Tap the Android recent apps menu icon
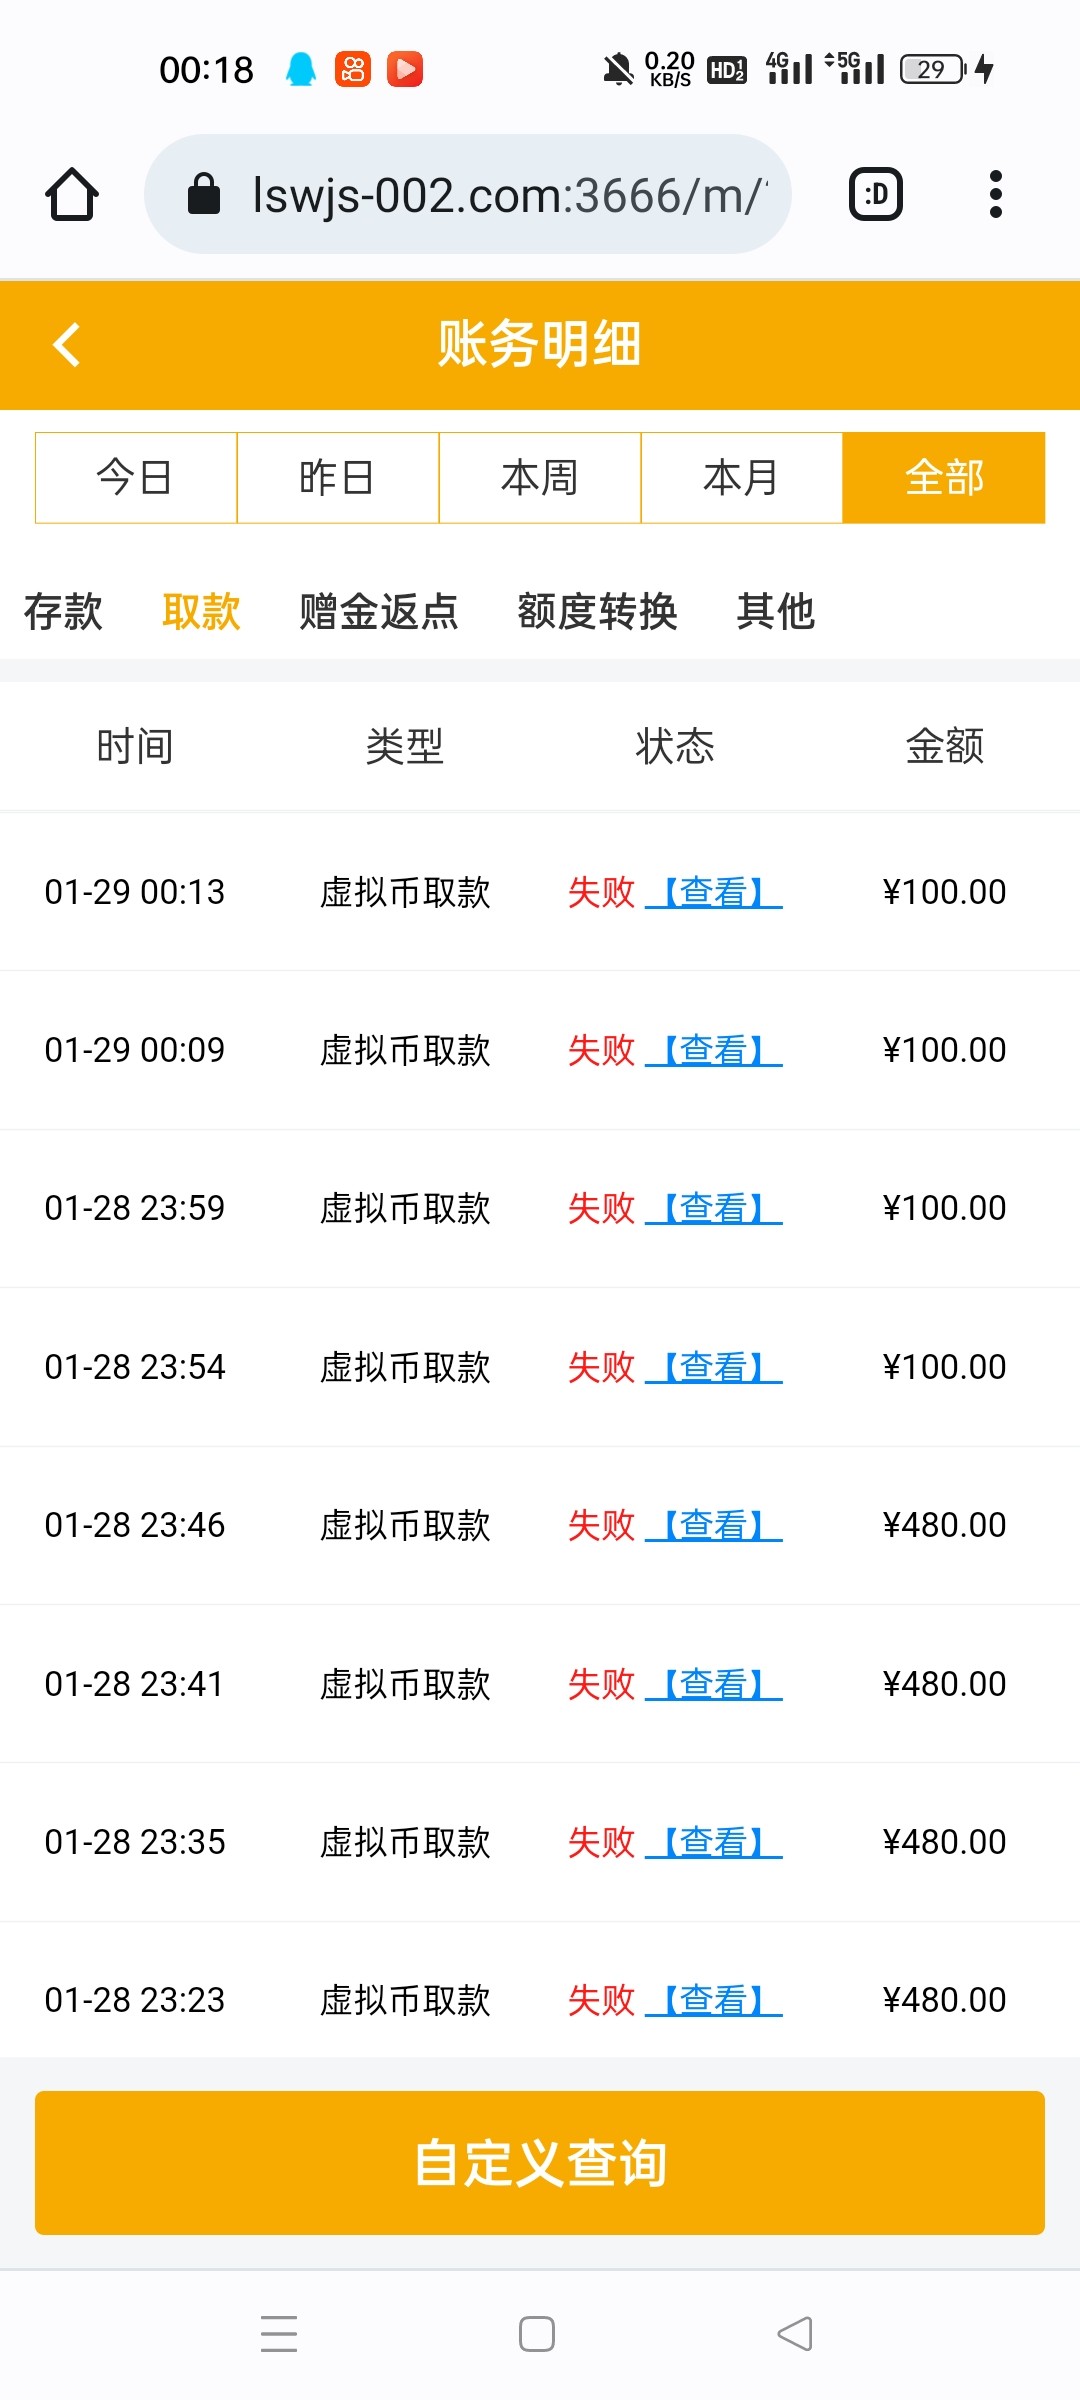Viewport: 1080px width, 2400px height. tap(279, 2333)
